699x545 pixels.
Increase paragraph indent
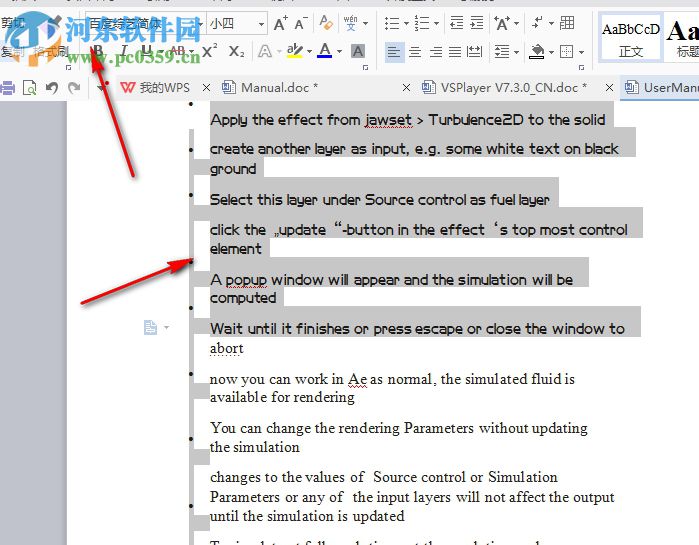[477, 23]
